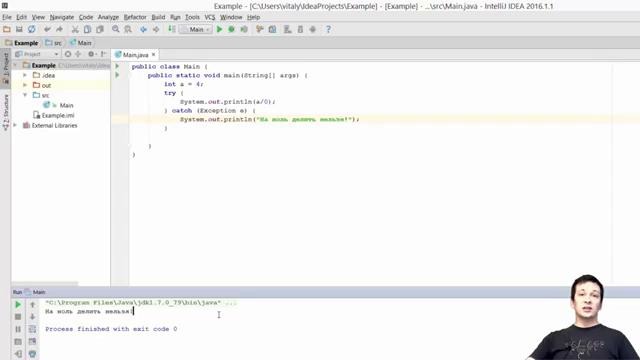Collapse the Example project root node

[x=16, y=65]
